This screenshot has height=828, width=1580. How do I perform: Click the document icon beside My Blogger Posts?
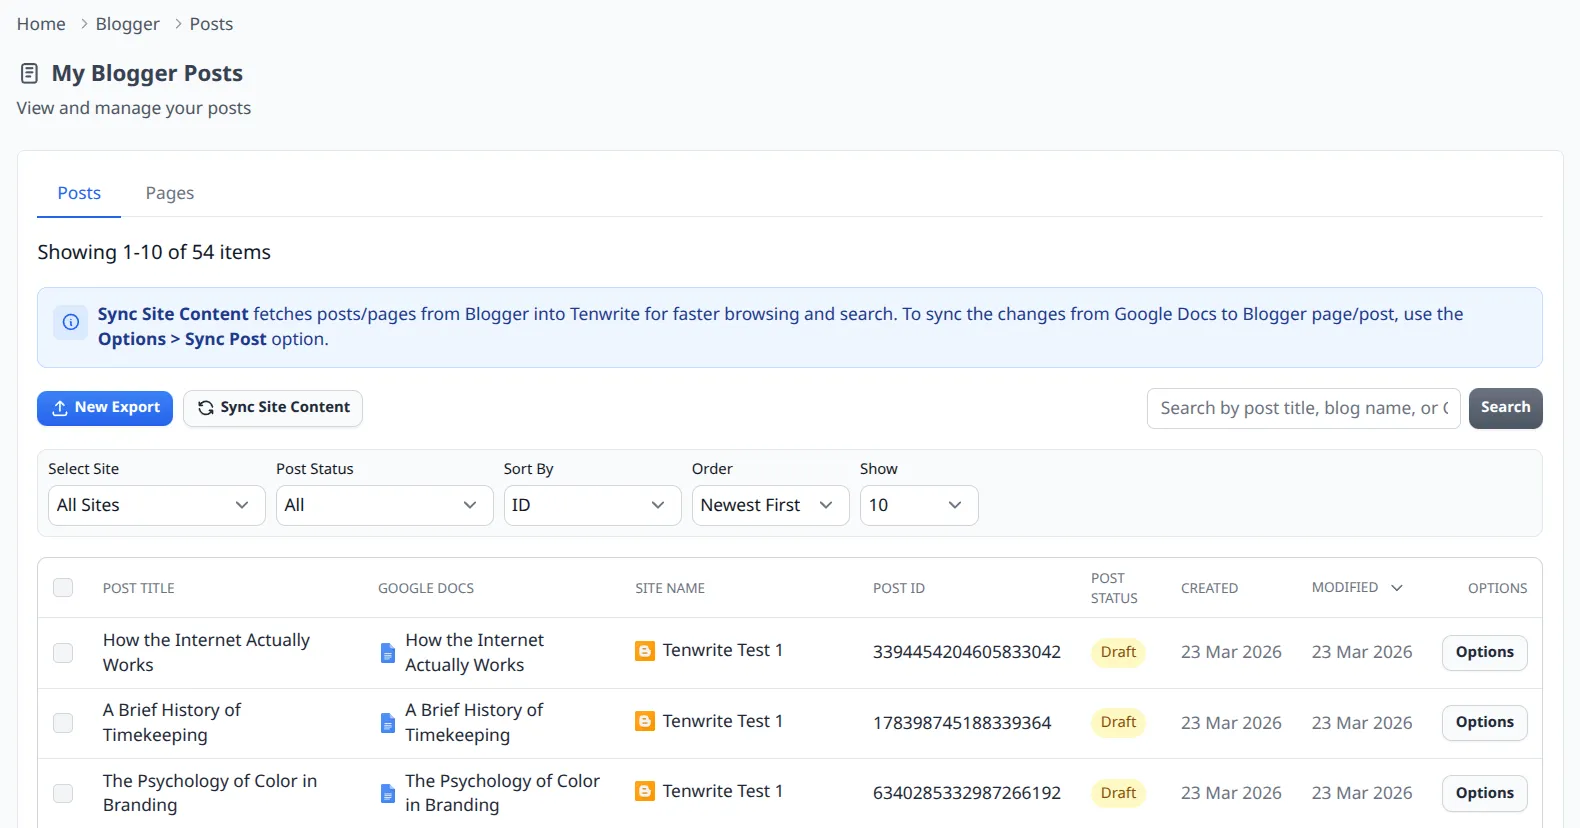(x=30, y=73)
